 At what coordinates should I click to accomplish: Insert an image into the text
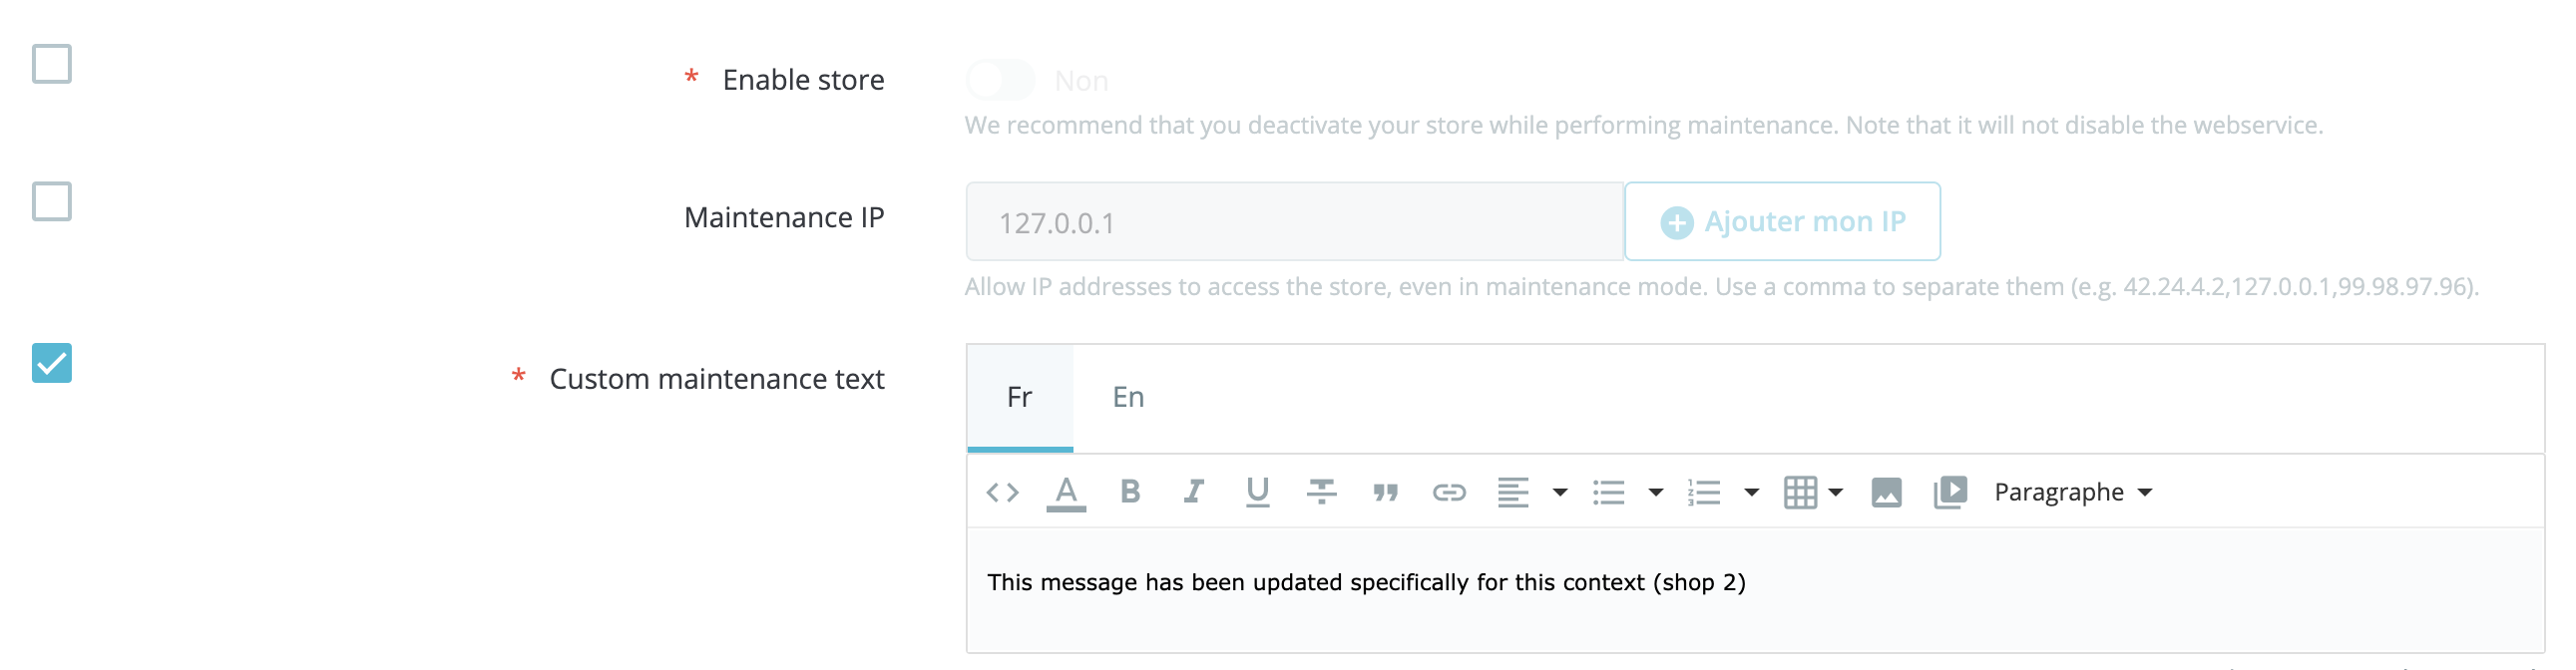(x=1886, y=492)
